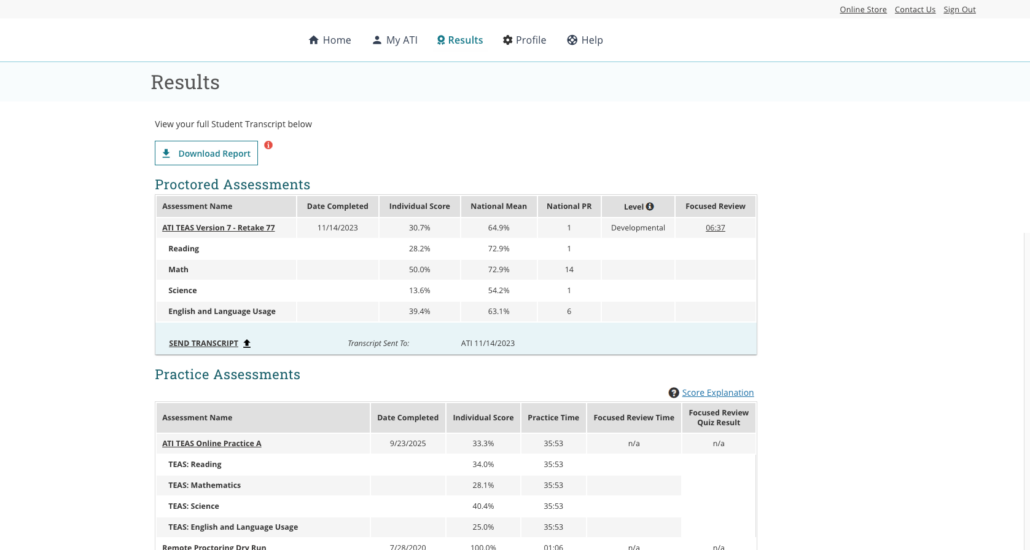
Task: Click the TEAS: Mathematics row label
Action: 204,485
